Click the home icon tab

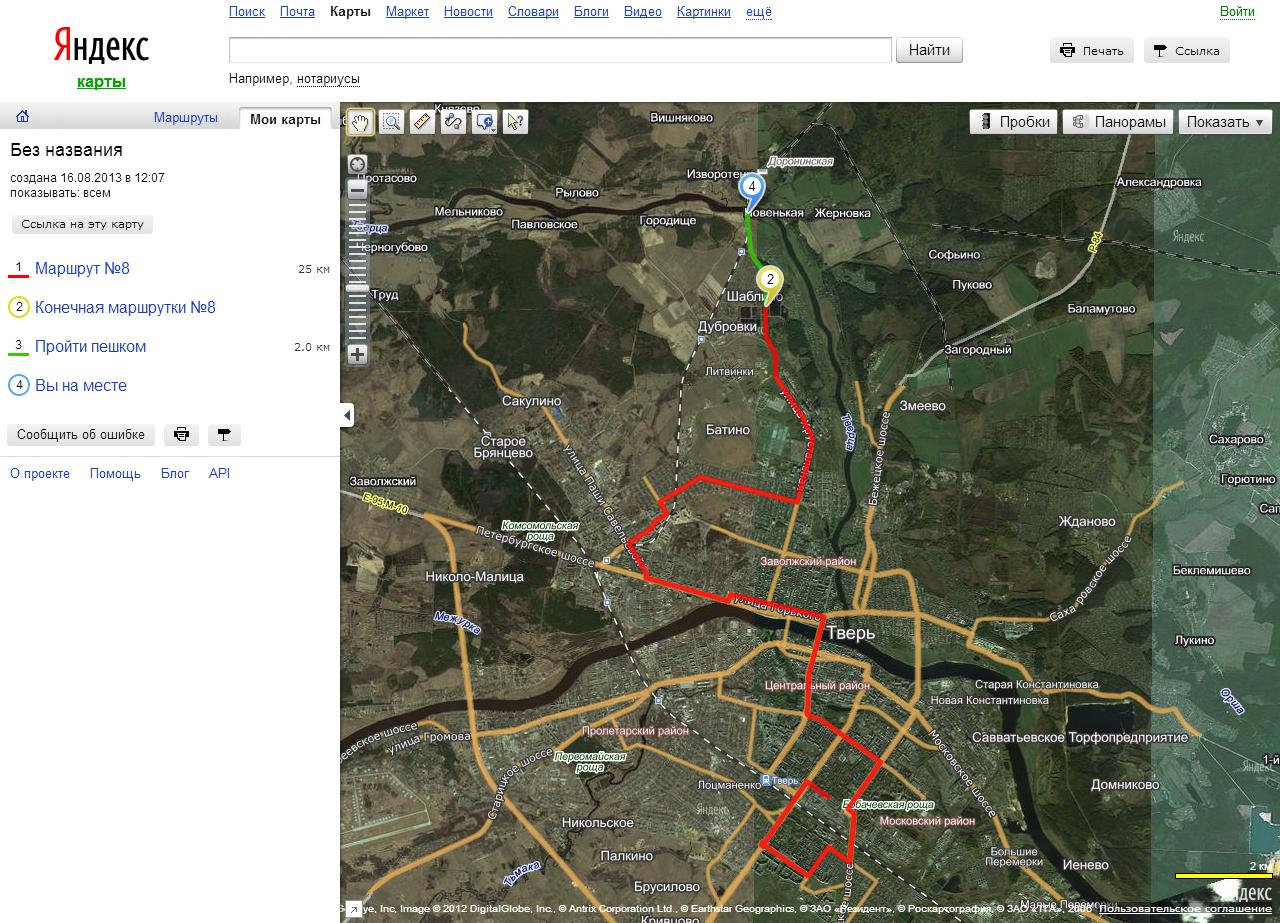point(22,116)
